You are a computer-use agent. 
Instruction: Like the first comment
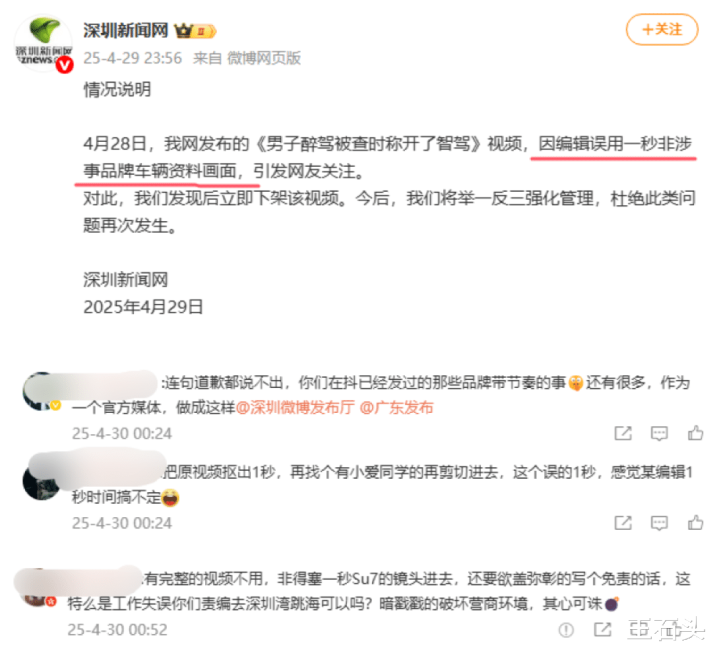click(695, 433)
